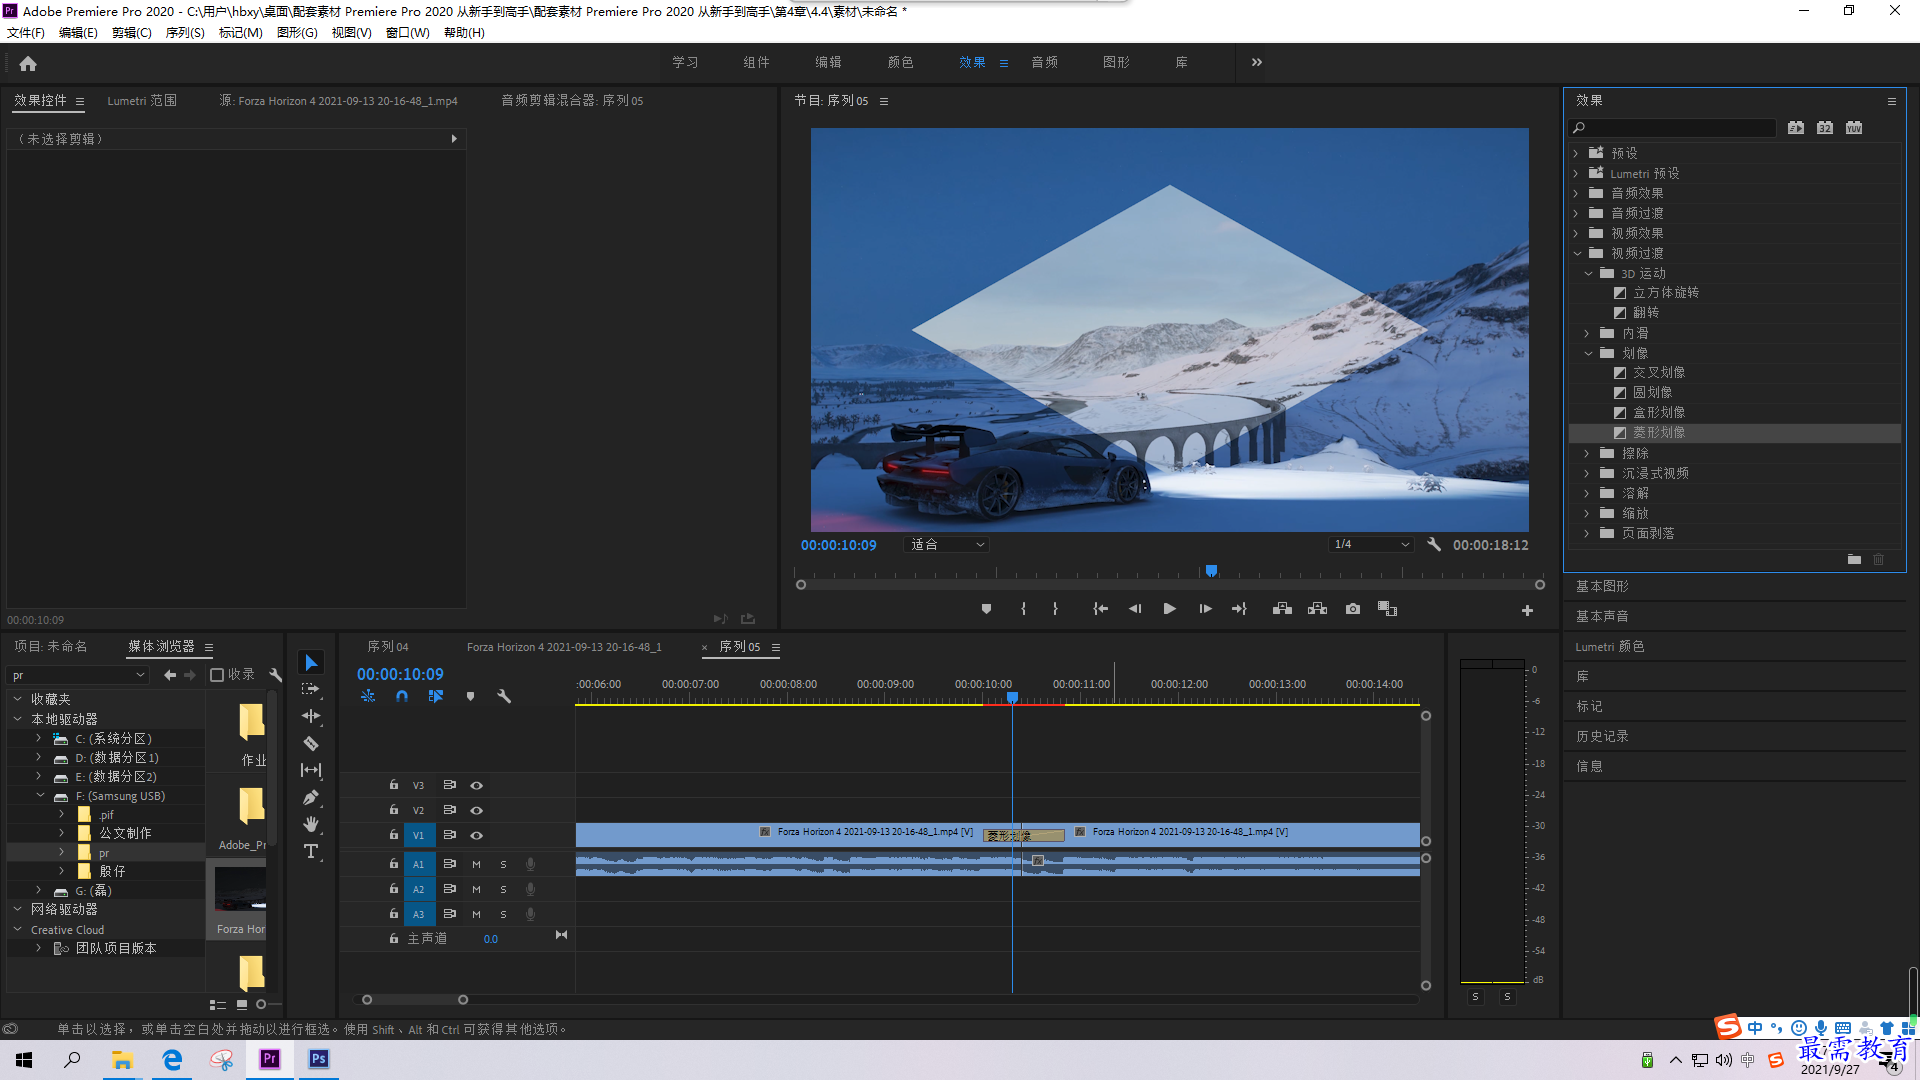Screen dimensions: 1920x1080
Task: Step back one frame
Action: 1135,609
